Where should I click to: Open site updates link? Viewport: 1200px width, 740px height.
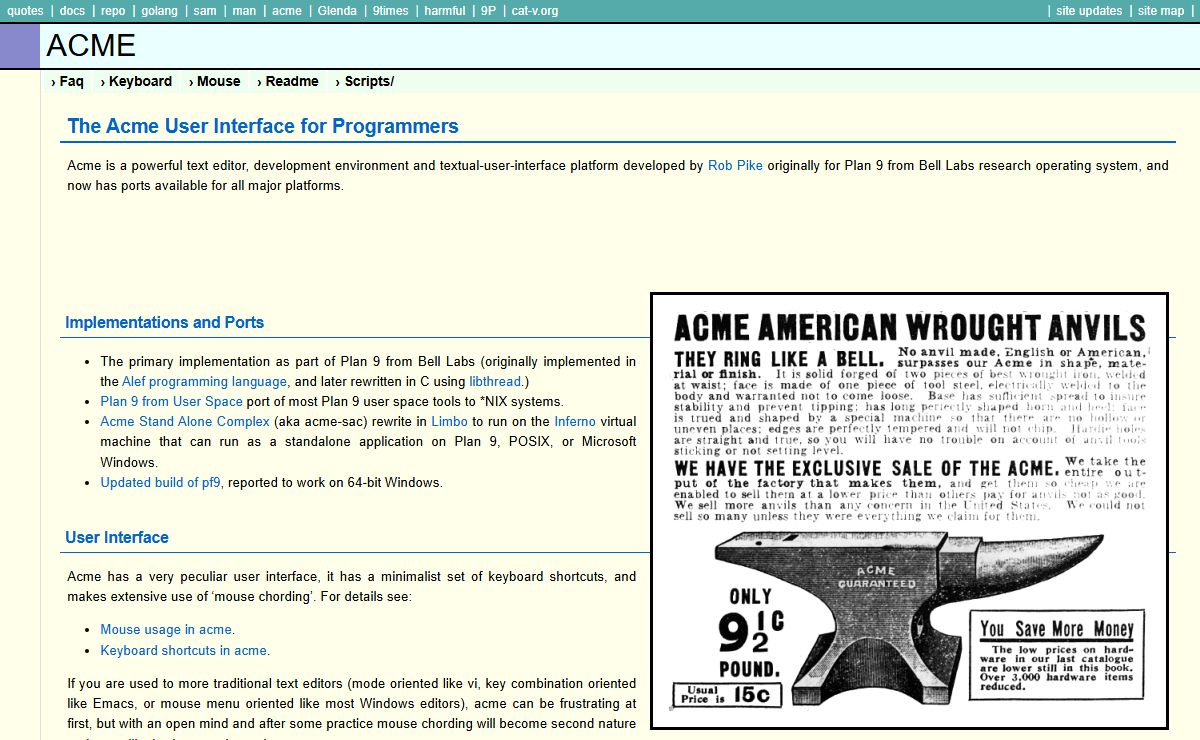pos(1089,11)
